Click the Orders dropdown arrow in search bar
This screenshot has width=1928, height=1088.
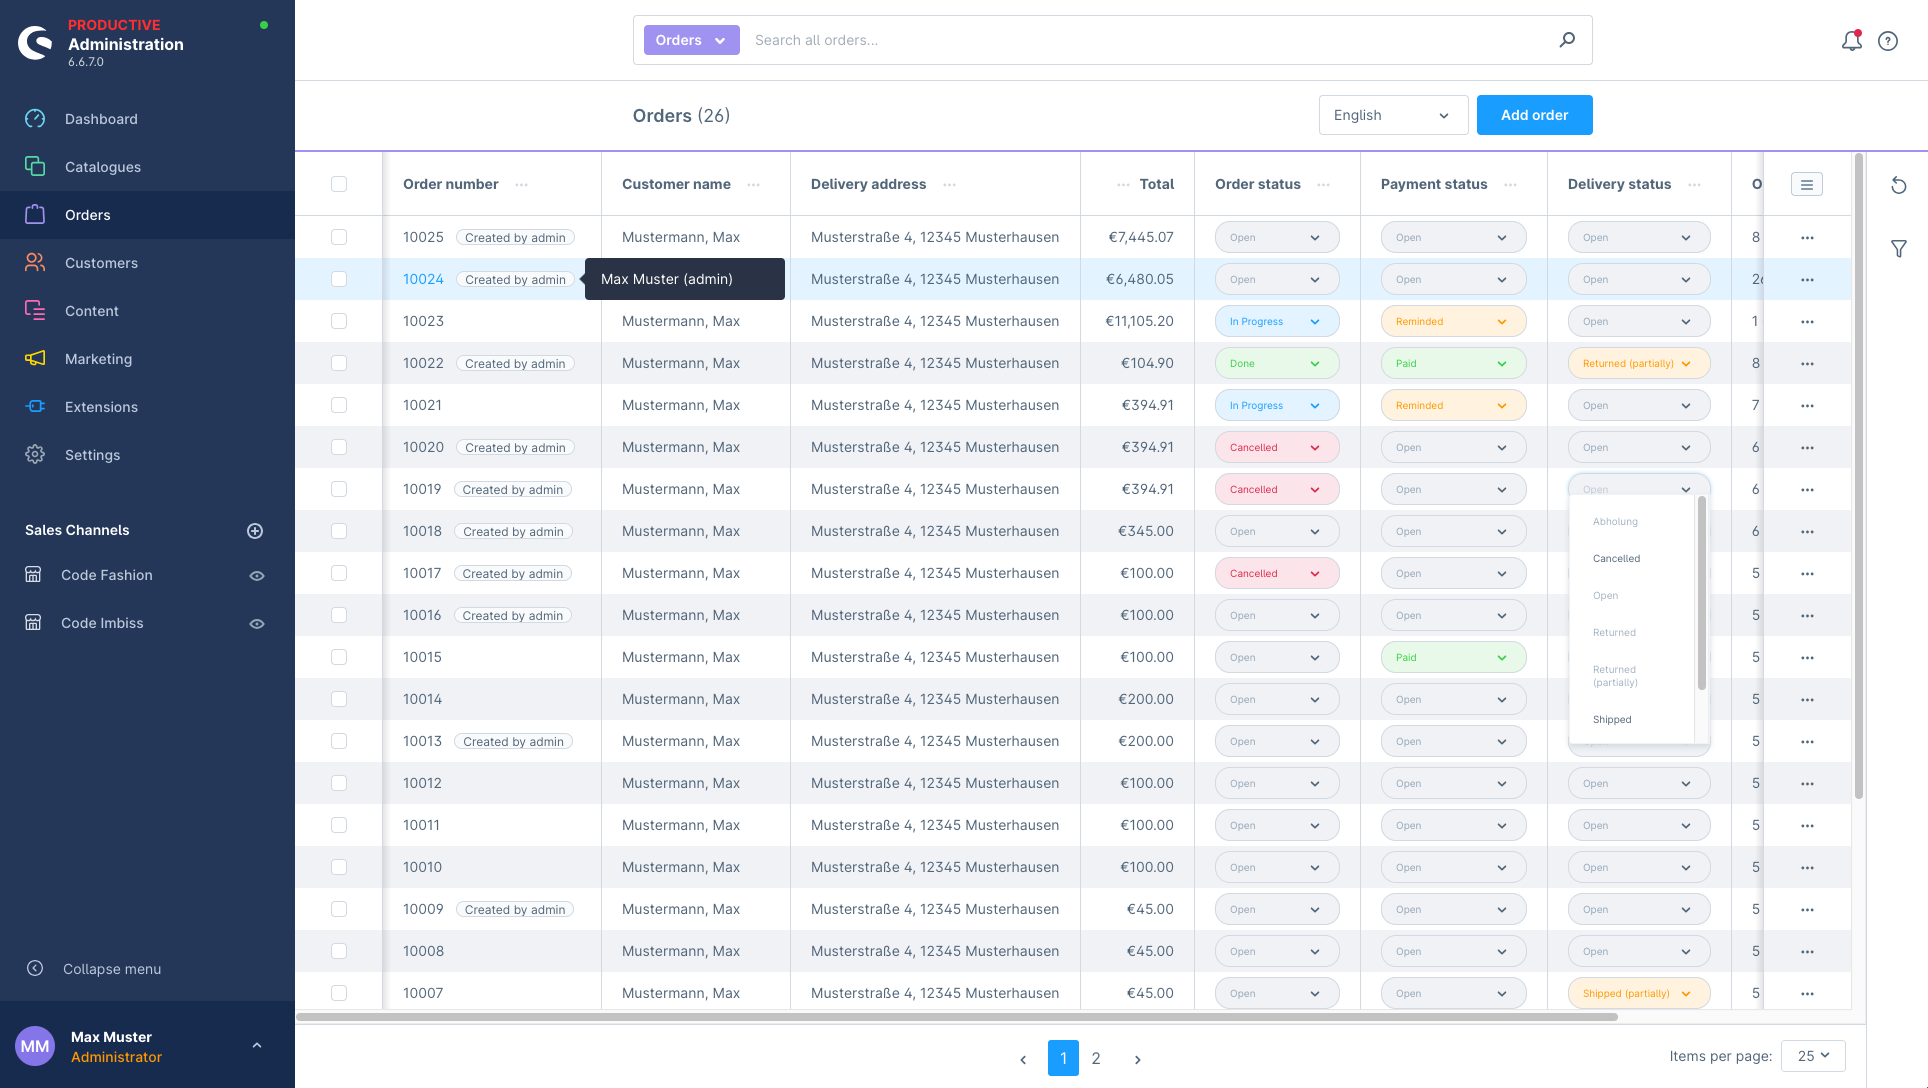719,40
